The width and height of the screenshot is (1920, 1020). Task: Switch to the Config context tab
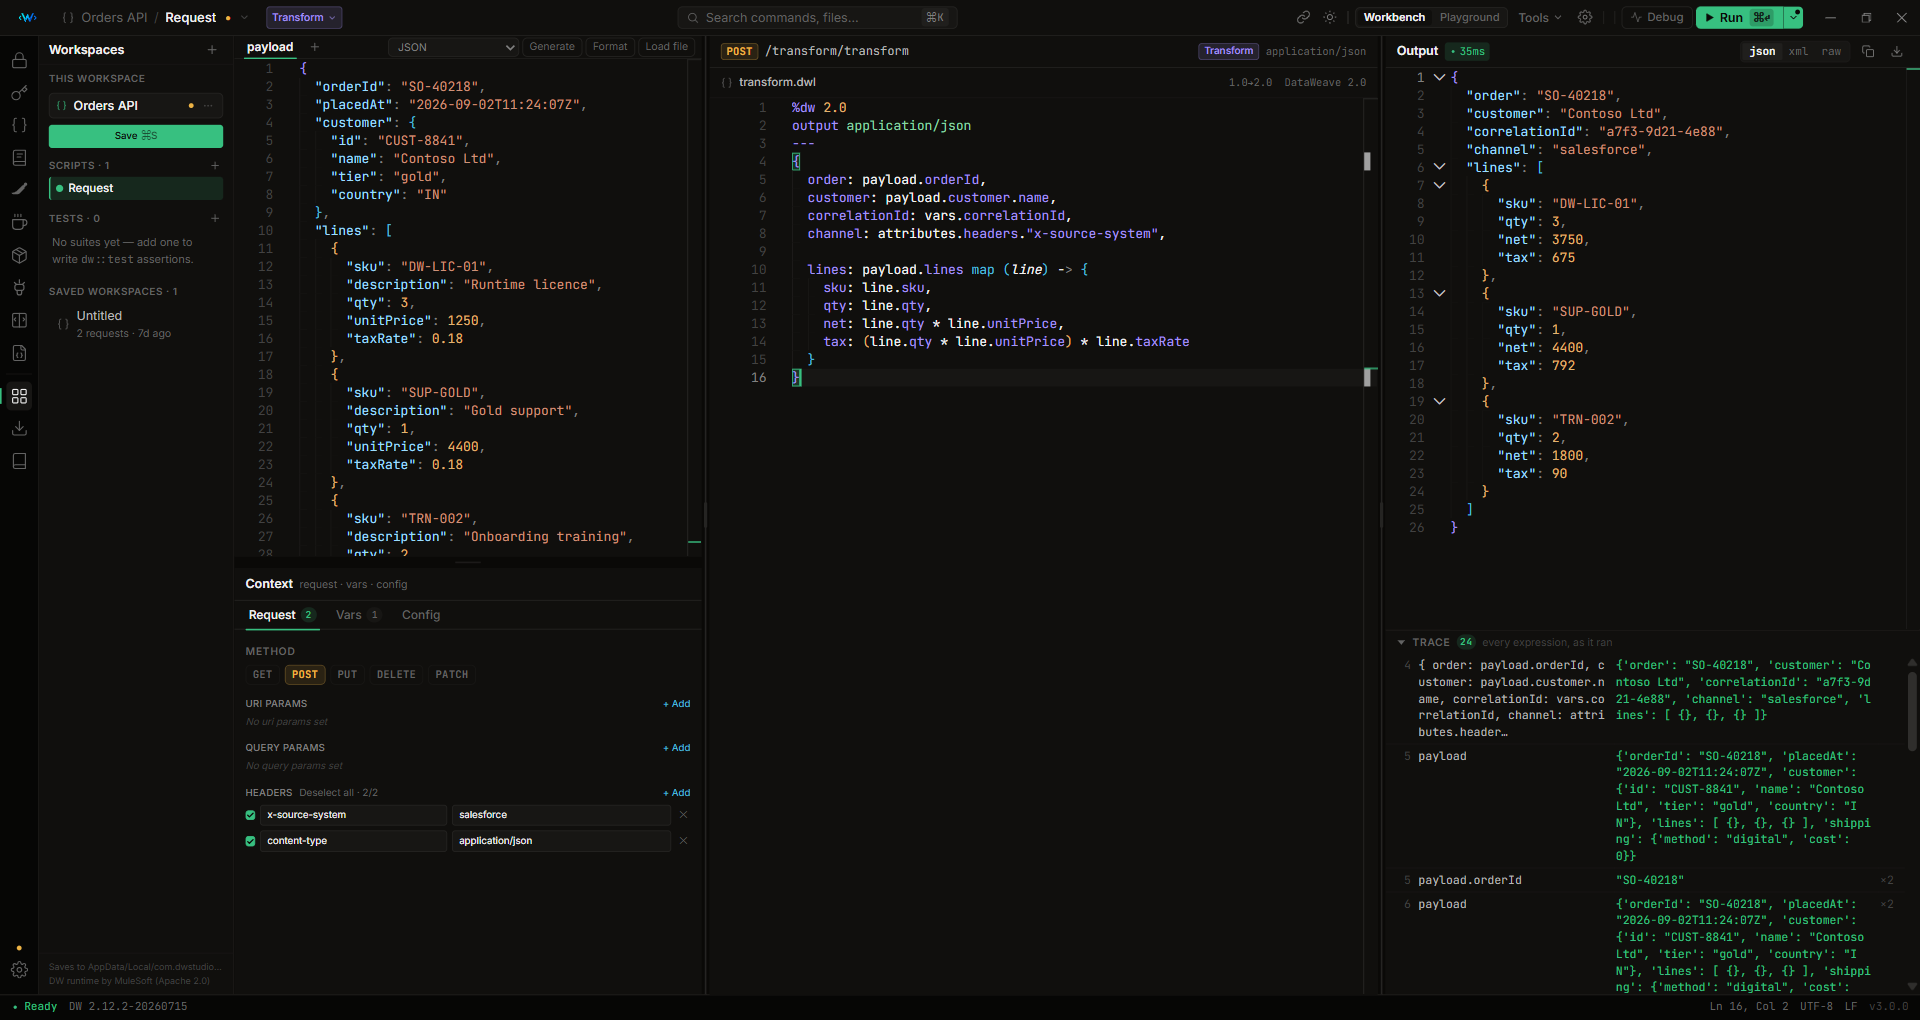[x=421, y=615]
